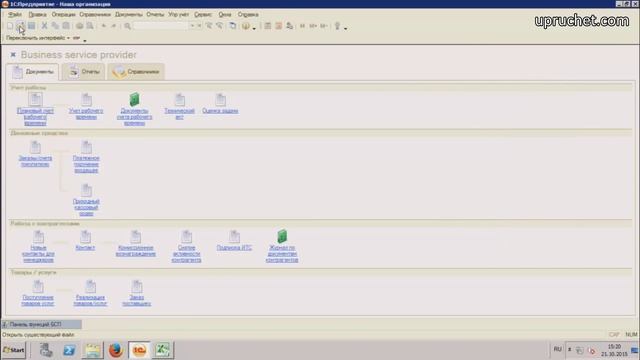The image size is (640, 360).
Task: Open Реализация товаров услуг link
Action: [x=90, y=301]
